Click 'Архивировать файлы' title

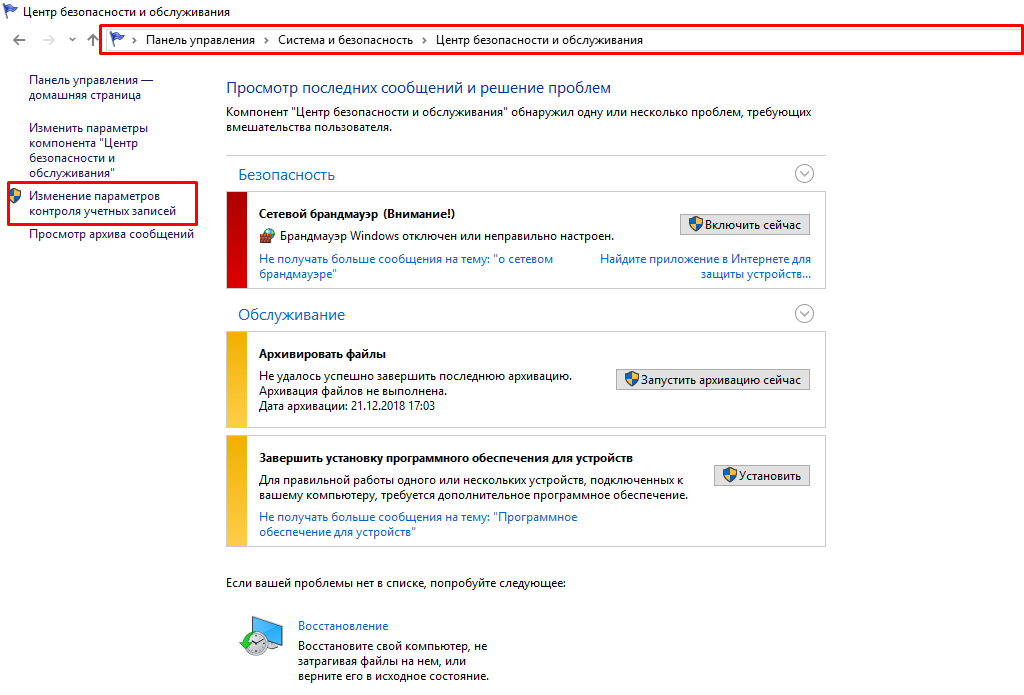(x=322, y=354)
